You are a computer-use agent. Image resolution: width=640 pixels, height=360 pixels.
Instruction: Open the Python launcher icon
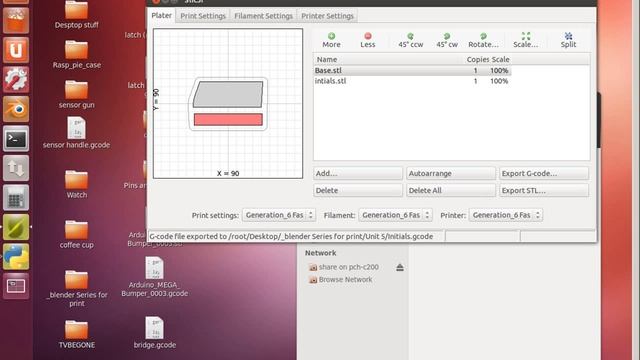click(16, 257)
